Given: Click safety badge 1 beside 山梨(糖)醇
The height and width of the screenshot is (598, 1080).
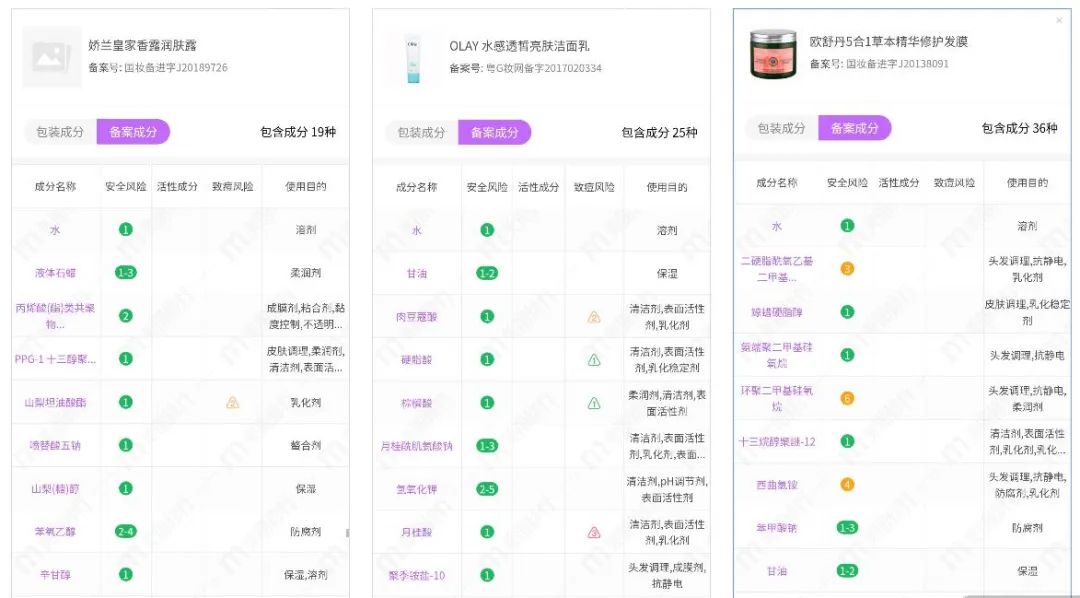Looking at the screenshot, I should 125,488.
